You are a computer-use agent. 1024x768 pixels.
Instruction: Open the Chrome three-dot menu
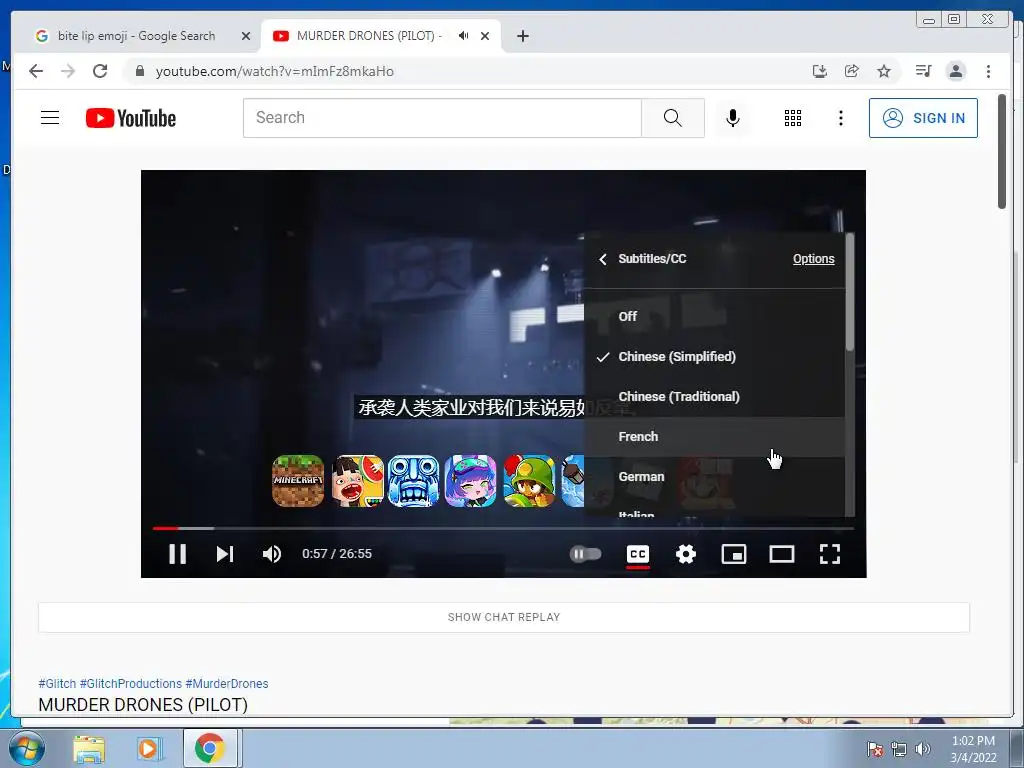(x=988, y=71)
